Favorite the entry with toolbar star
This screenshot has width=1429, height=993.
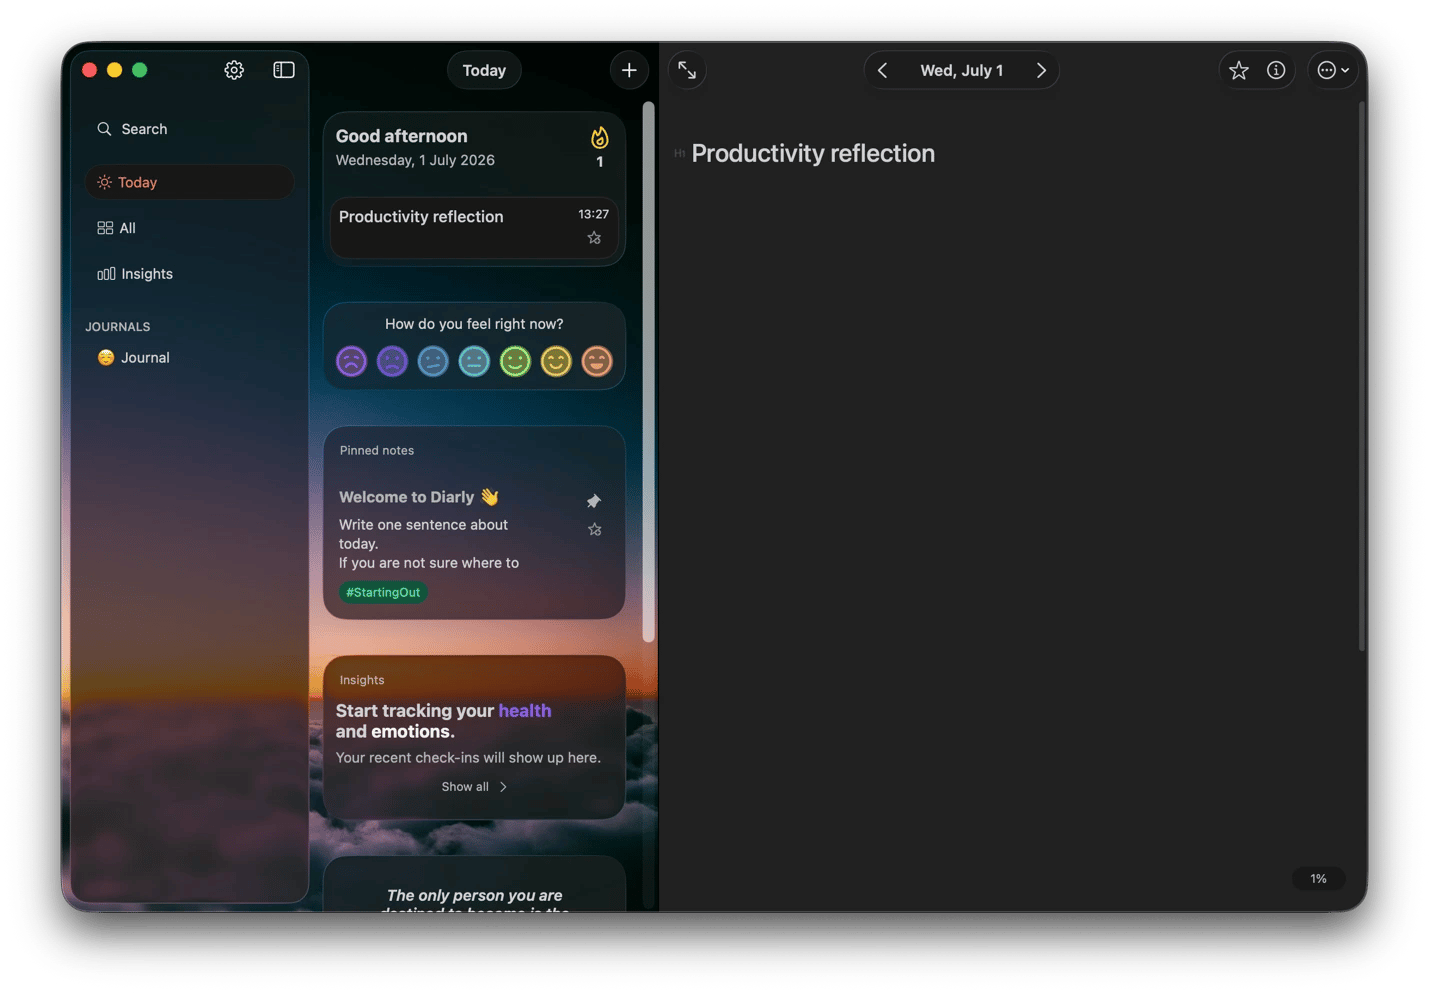coord(1239,70)
